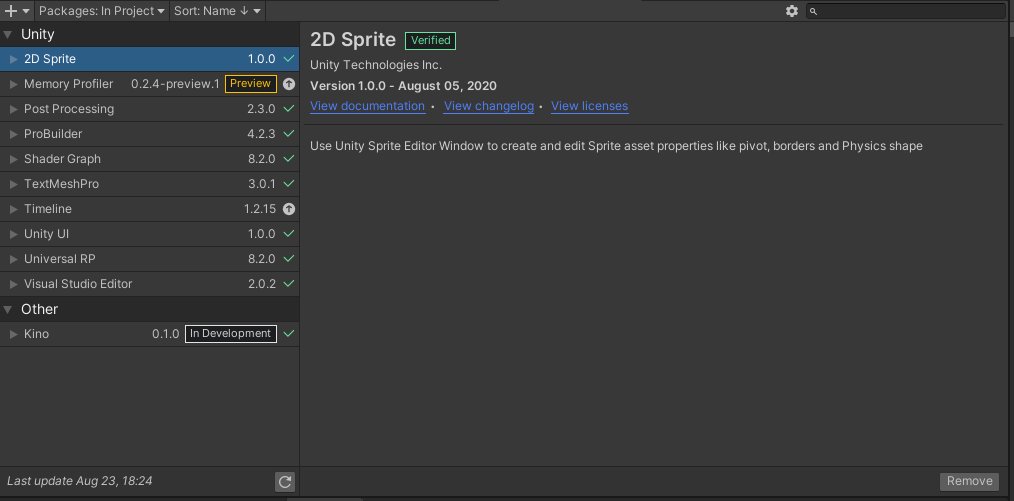Open the Packages: In Project dropdown
Image resolution: width=1014 pixels, height=501 pixels.
(x=103, y=11)
